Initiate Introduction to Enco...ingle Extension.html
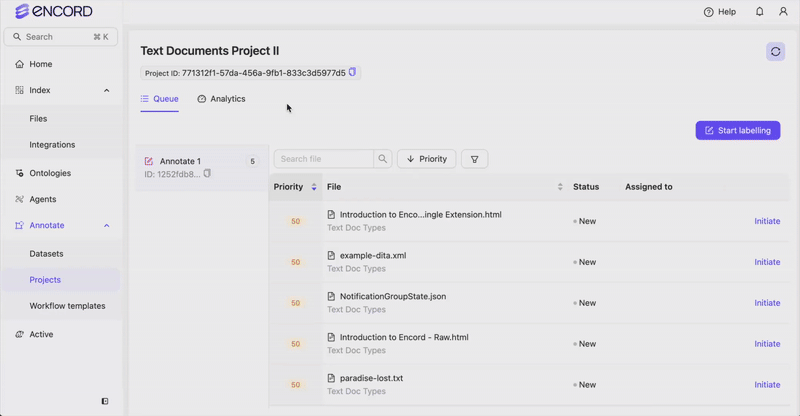The image size is (800, 416). (767, 221)
